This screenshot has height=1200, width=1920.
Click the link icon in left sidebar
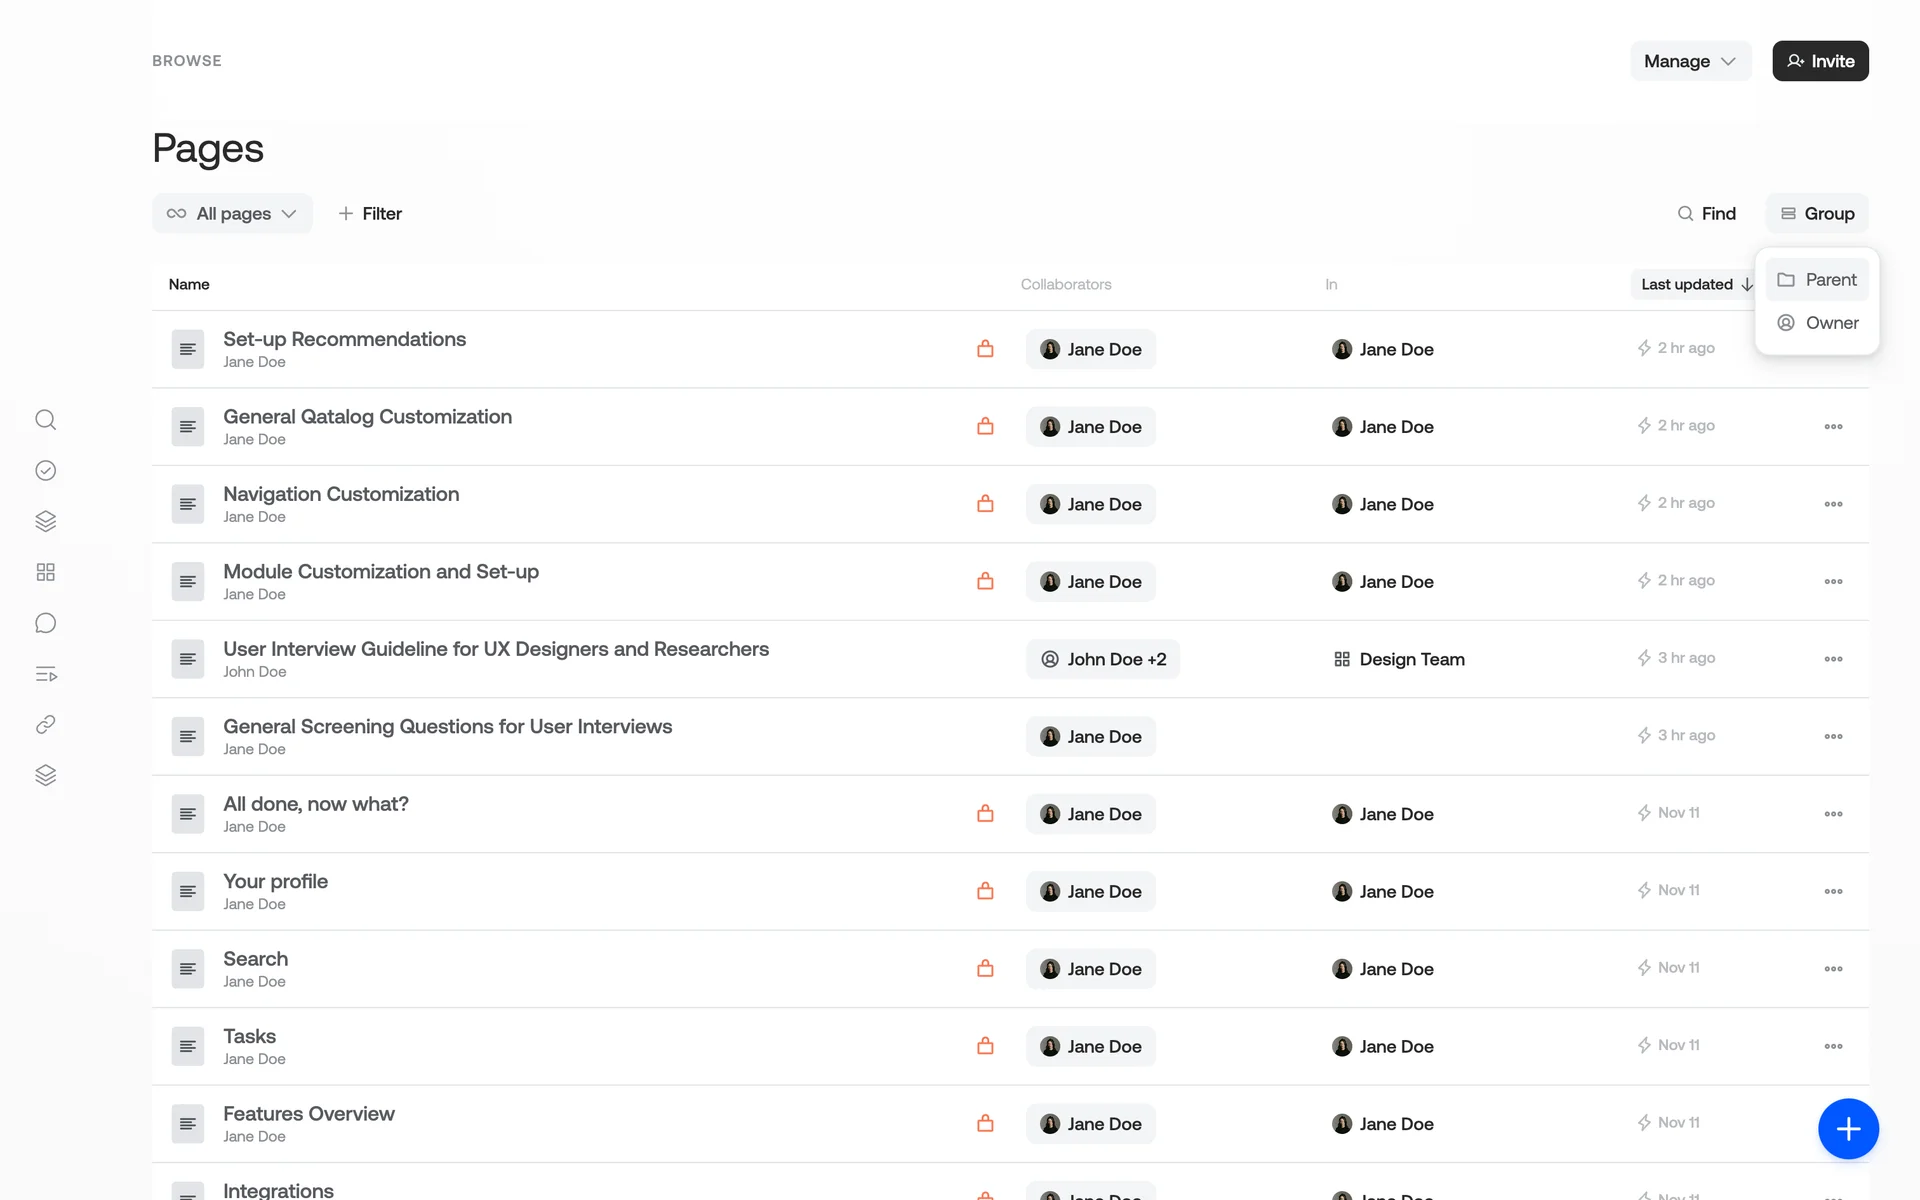point(45,725)
